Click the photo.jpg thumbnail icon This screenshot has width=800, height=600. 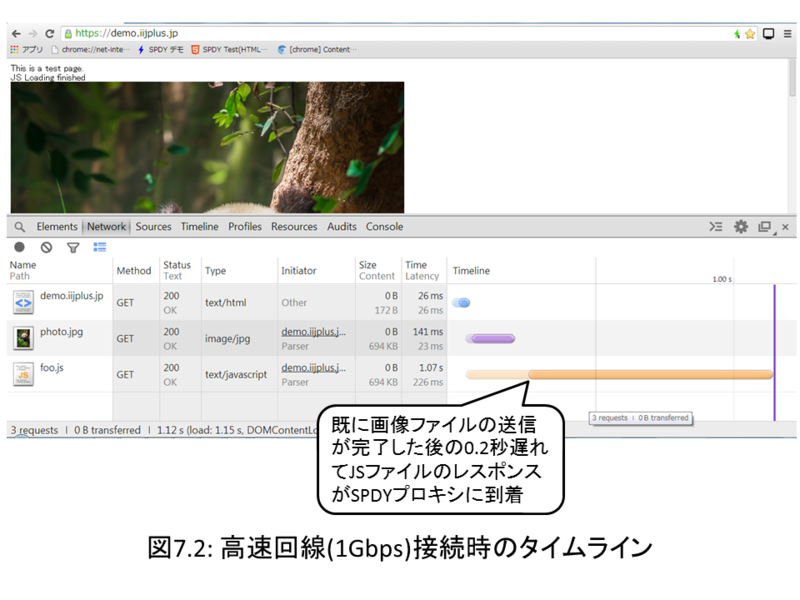pos(23,338)
